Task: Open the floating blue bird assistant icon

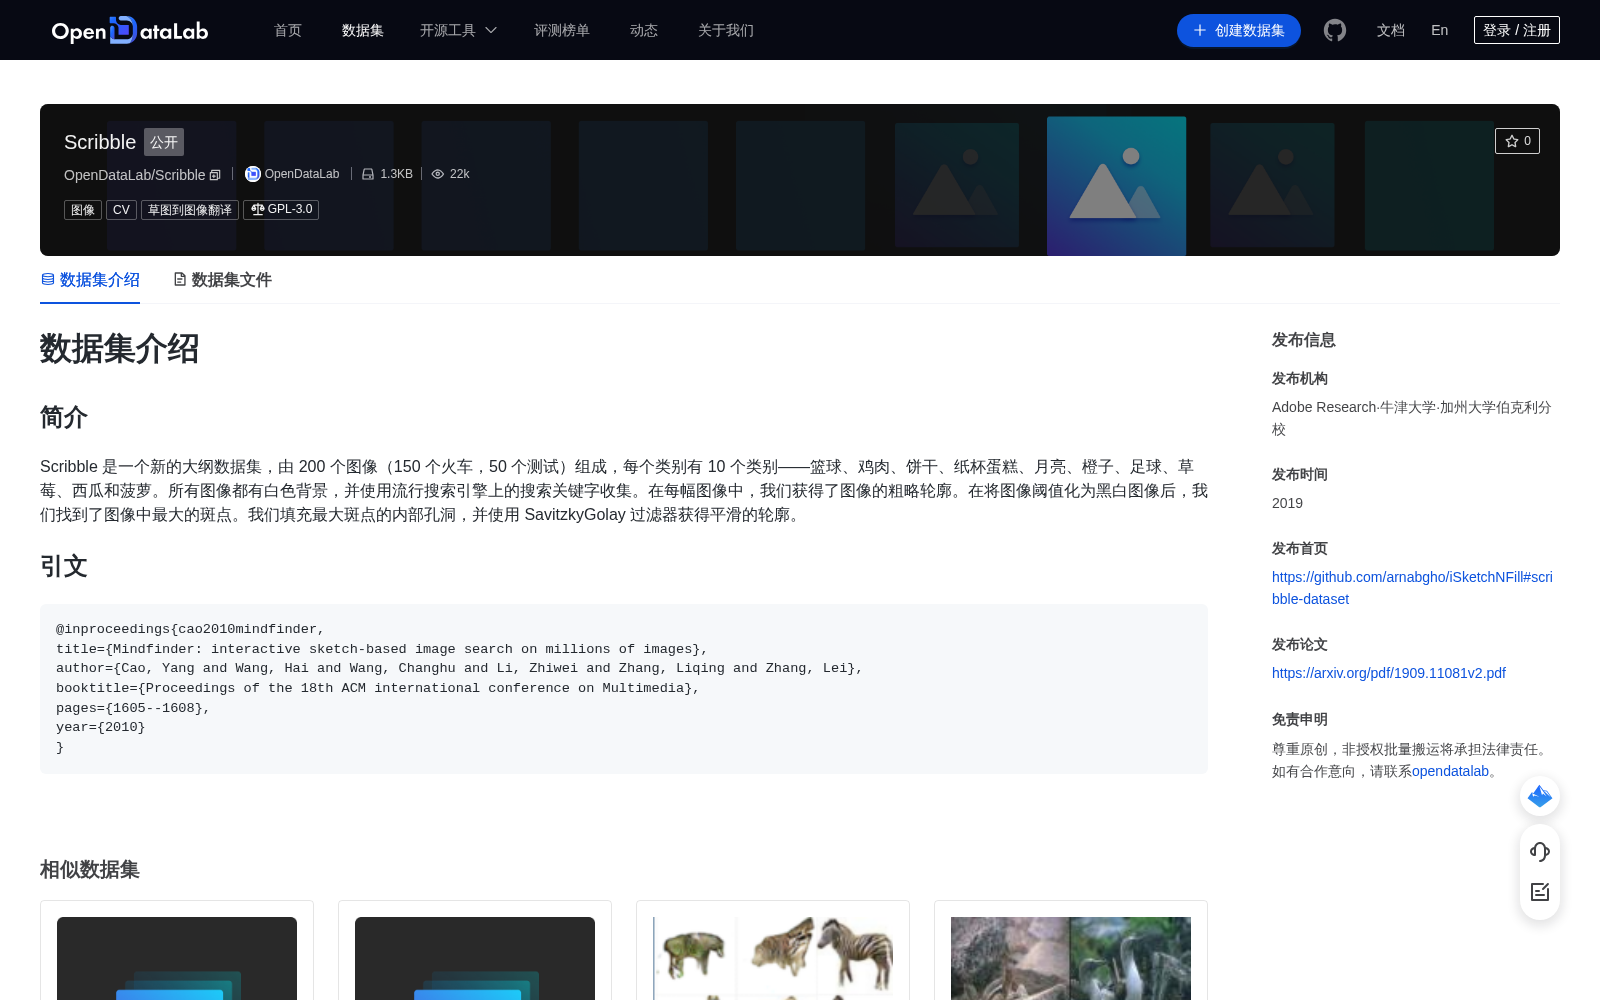Action: coord(1540,796)
